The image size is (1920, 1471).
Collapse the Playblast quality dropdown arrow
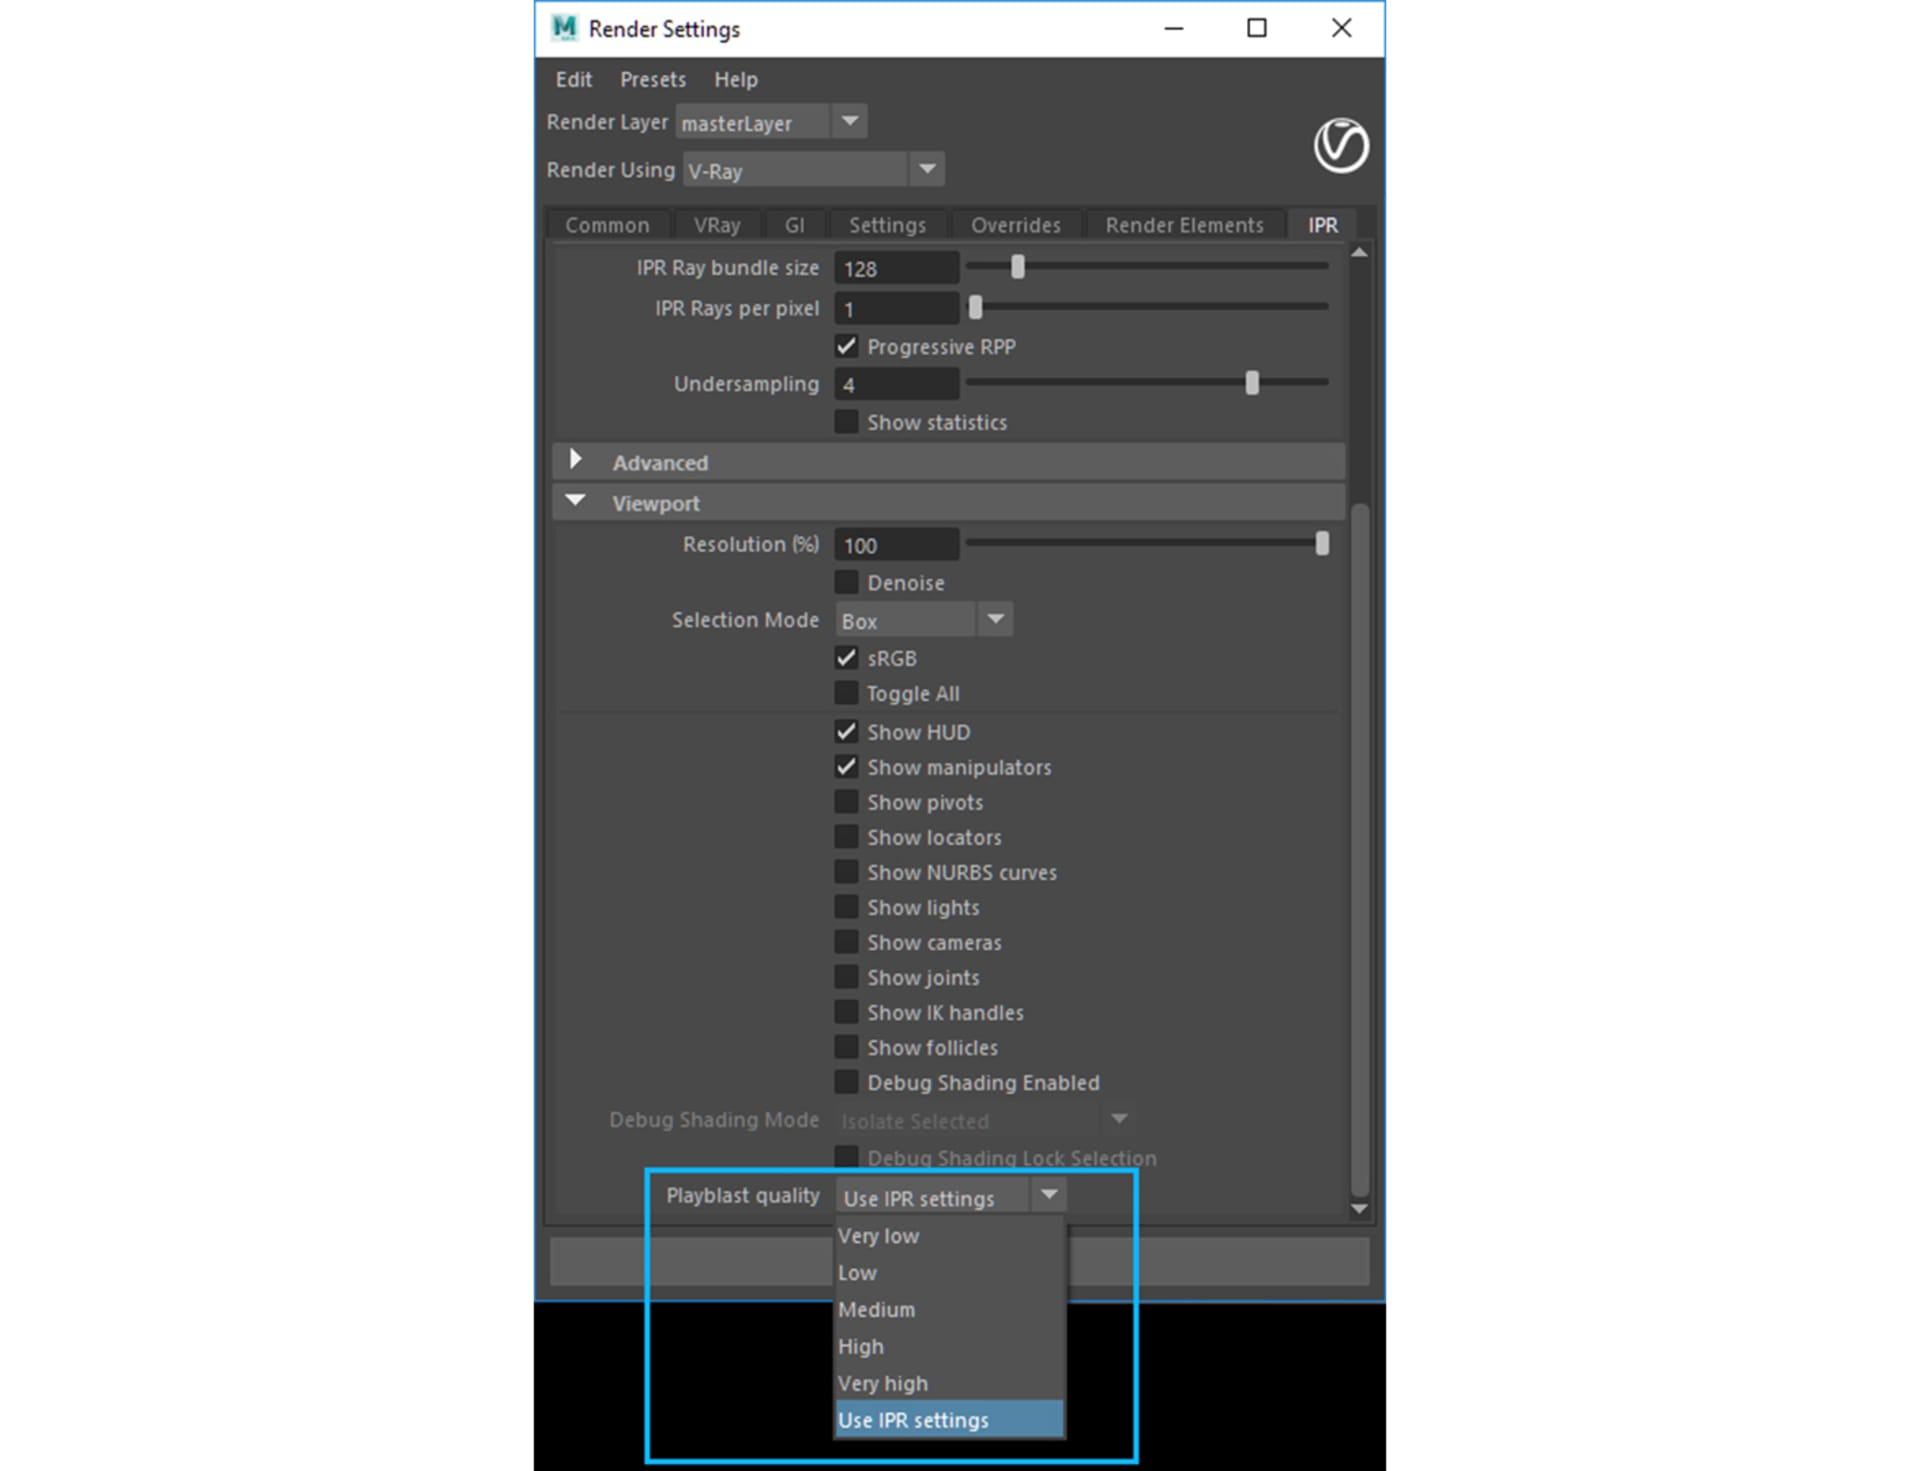point(1048,1195)
